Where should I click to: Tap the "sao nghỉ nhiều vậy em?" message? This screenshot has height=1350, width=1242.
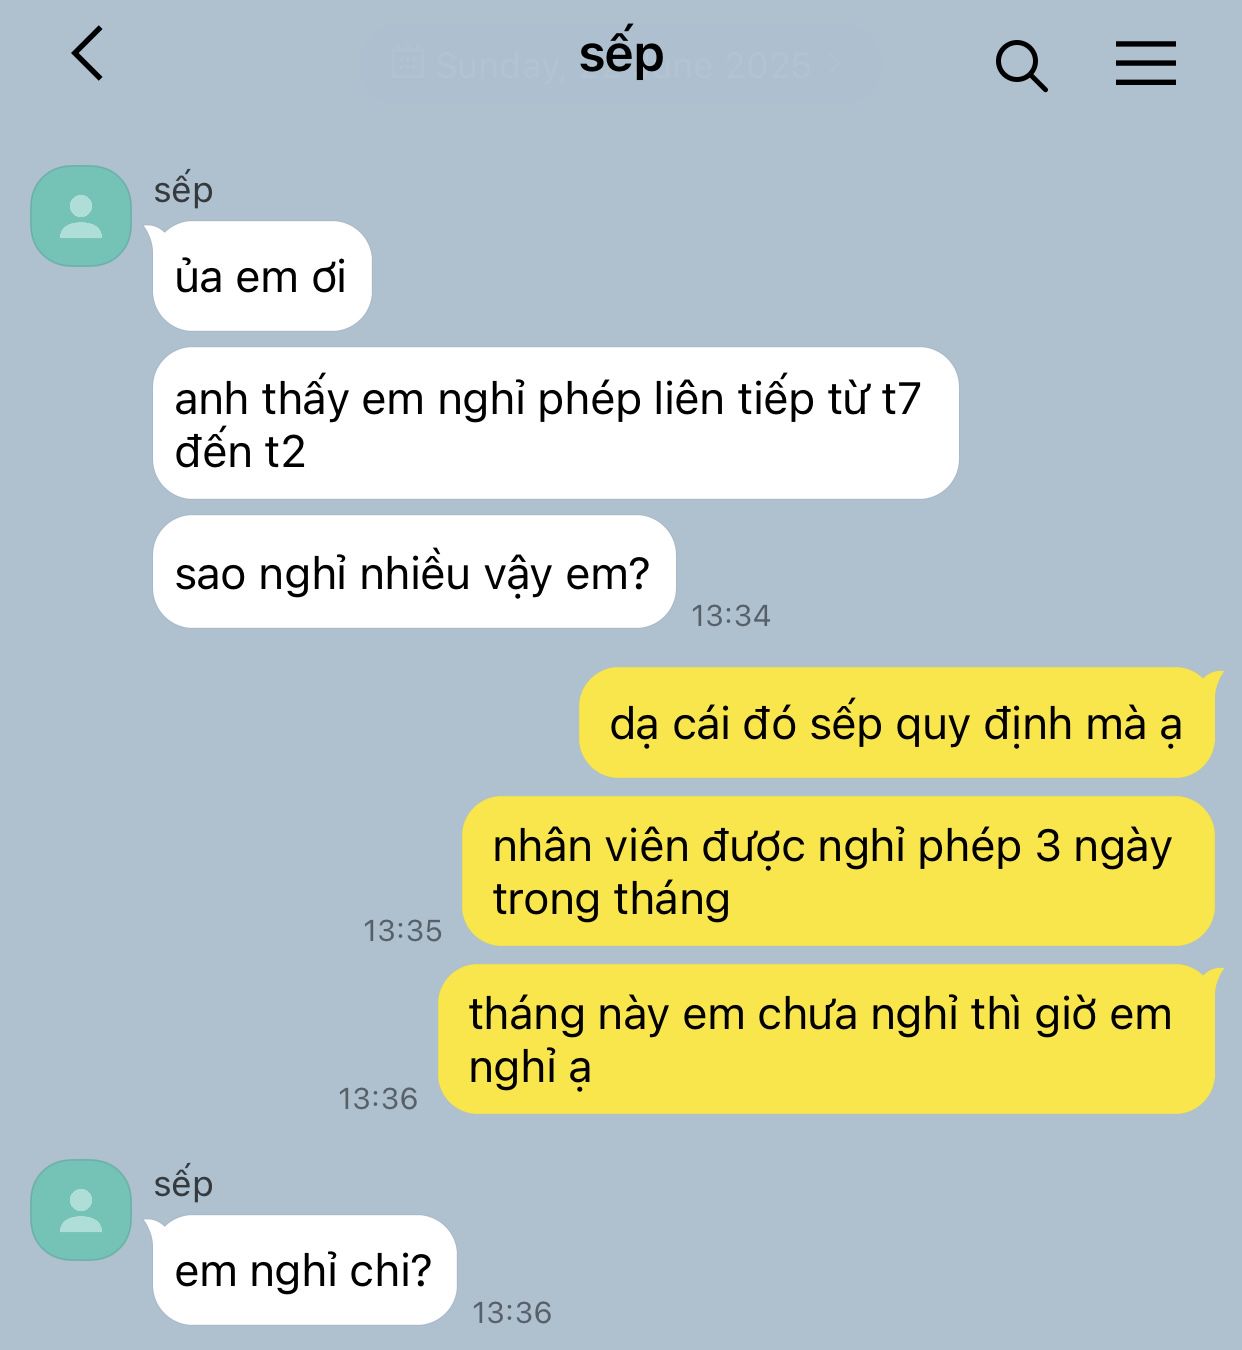(414, 572)
